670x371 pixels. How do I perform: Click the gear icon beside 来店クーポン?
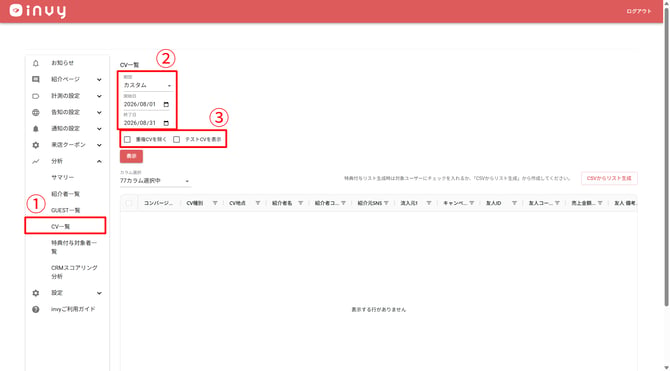tap(36, 145)
